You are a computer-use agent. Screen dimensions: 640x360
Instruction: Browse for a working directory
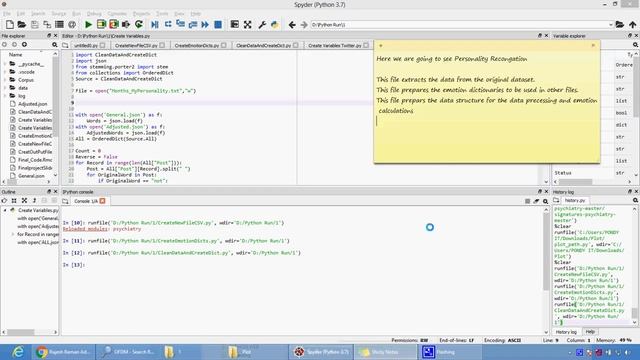click(x=620, y=24)
